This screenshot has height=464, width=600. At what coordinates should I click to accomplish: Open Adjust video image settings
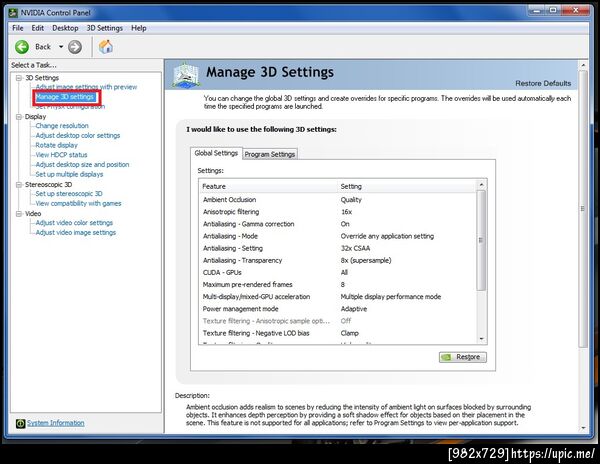click(x=75, y=233)
